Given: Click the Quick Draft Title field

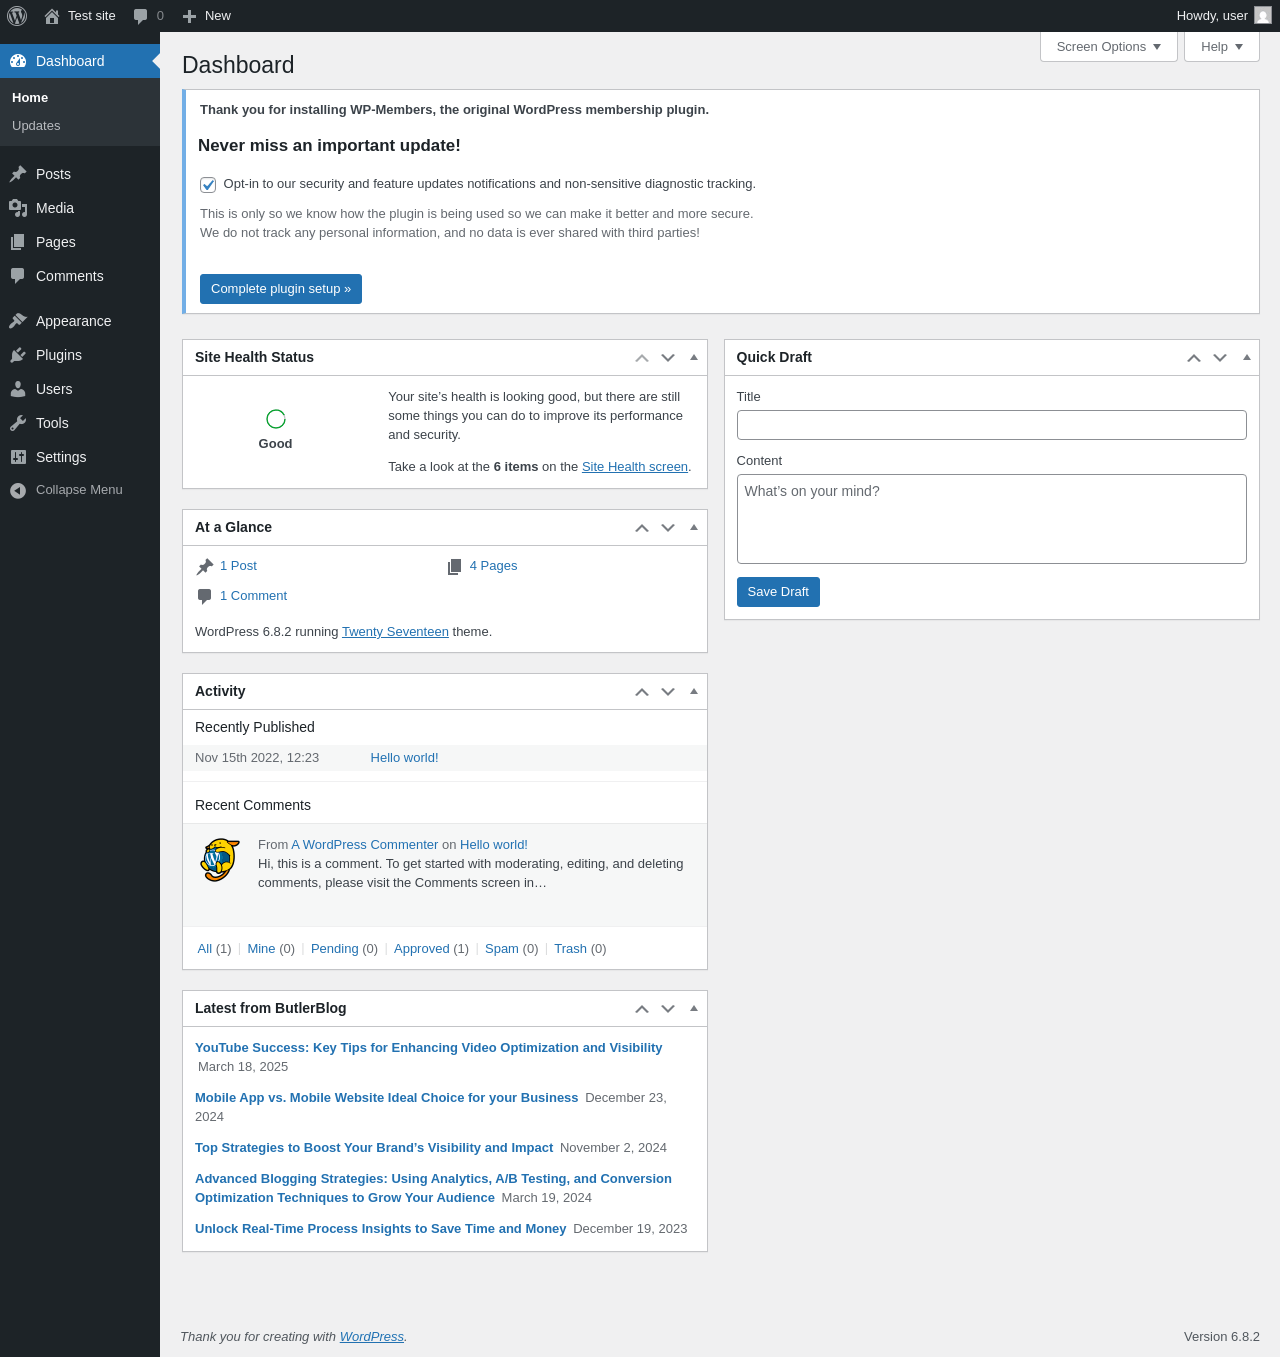Looking at the screenshot, I should (992, 425).
